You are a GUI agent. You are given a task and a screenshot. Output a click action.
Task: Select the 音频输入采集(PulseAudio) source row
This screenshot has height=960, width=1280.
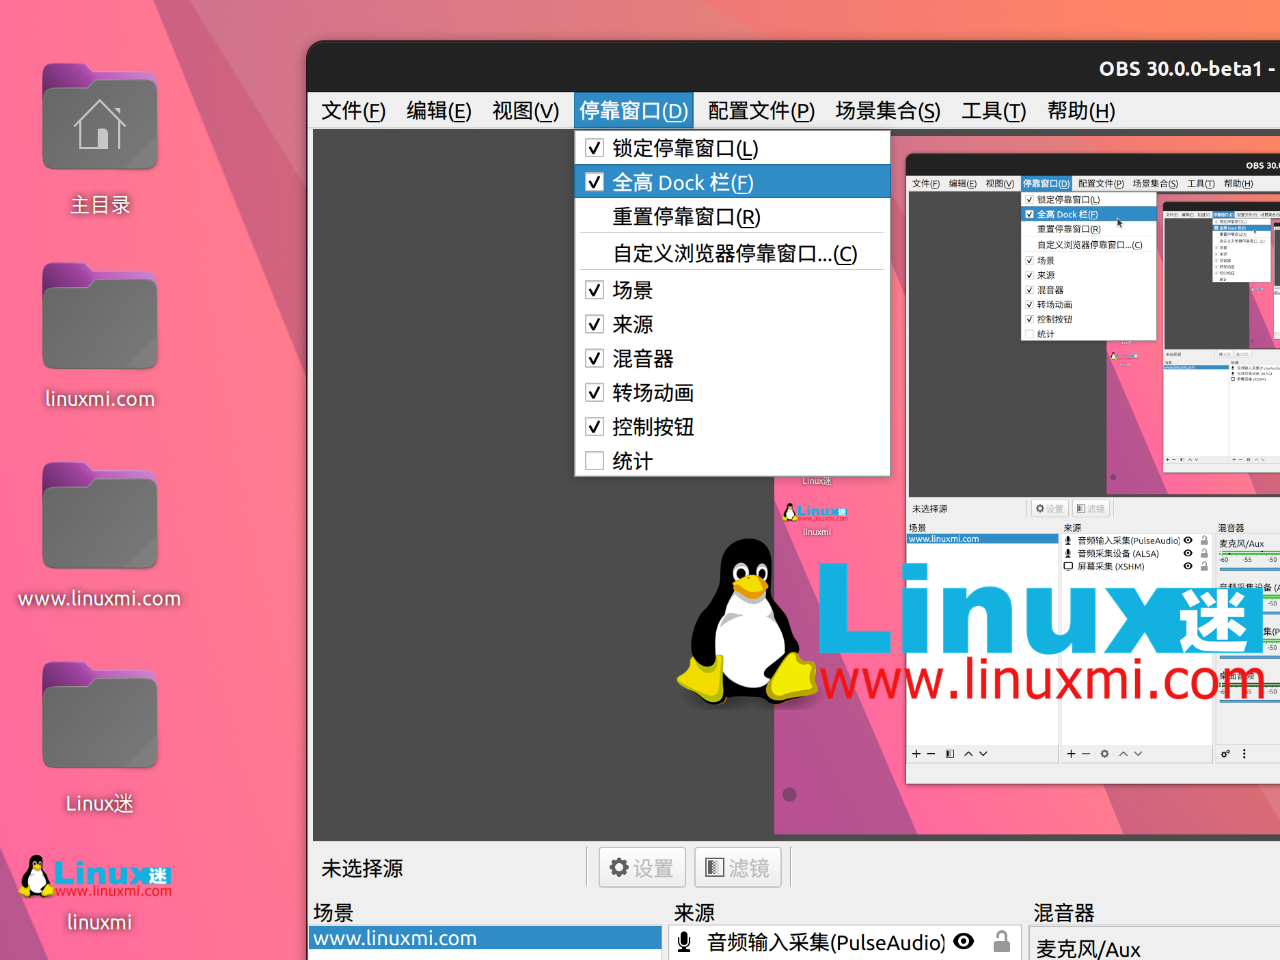pyautogui.click(x=844, y=942)
